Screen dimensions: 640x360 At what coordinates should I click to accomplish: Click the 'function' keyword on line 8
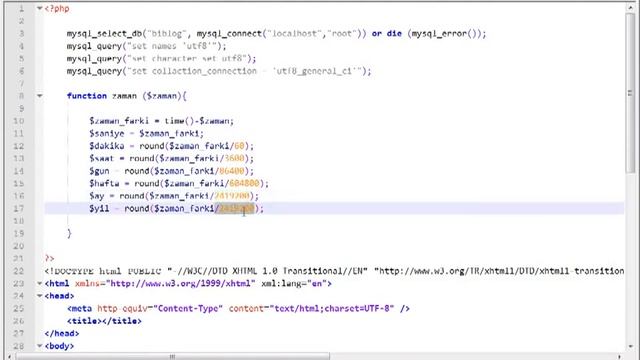coord(87,96)
